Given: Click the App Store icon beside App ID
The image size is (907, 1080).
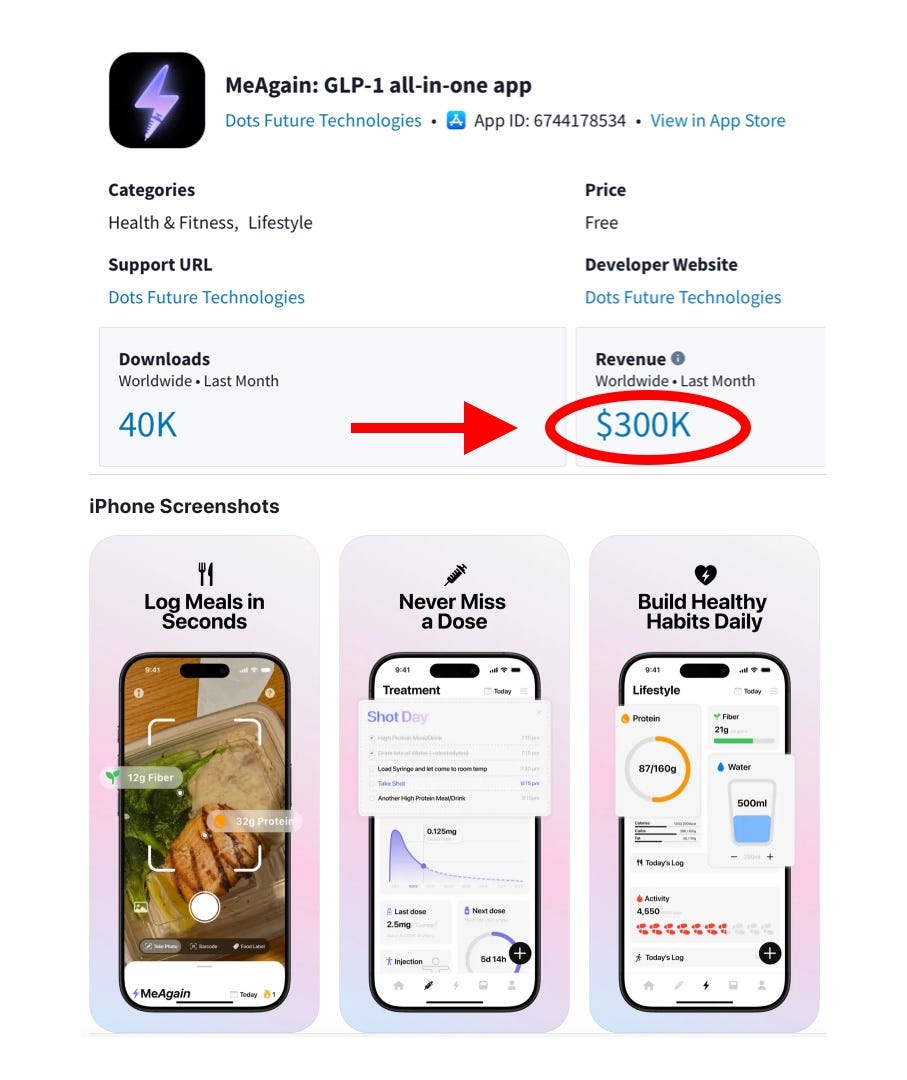Looking at the screenshot, I should [456, 121].
